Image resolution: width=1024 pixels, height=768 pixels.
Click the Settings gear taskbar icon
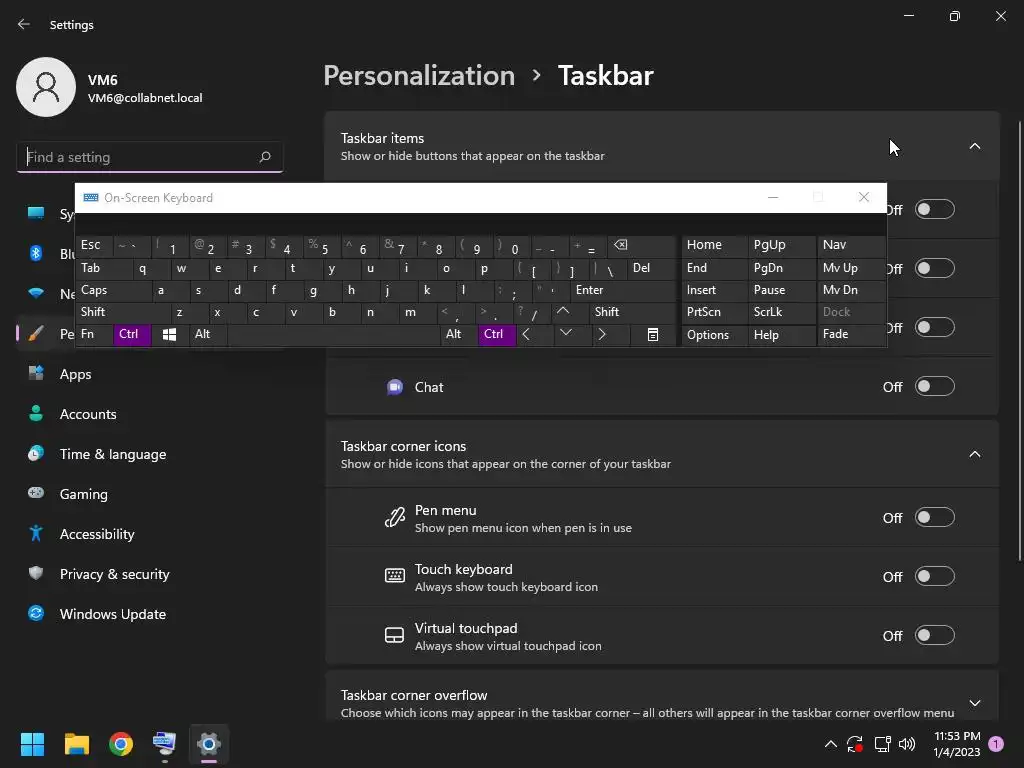click(x=209, y=744)
